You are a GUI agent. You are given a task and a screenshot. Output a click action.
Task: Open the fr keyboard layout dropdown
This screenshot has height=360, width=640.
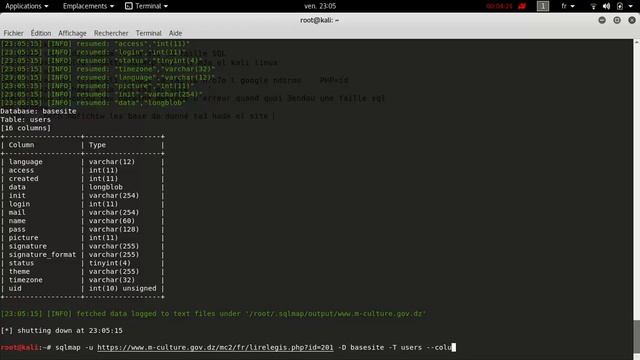point(568,6)
